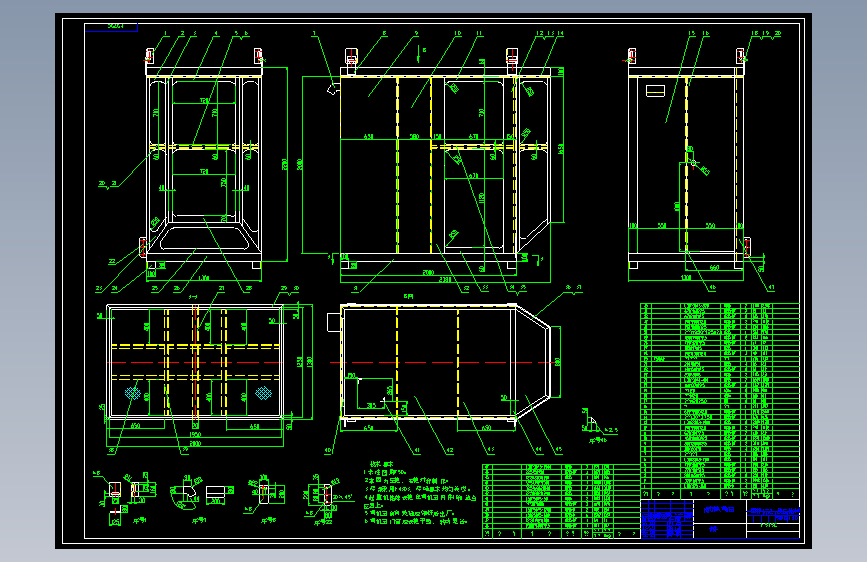Click callout number 15 above side view
This screenshot has height=562, width=867.
pyautogui.click(x=691, y=34)
